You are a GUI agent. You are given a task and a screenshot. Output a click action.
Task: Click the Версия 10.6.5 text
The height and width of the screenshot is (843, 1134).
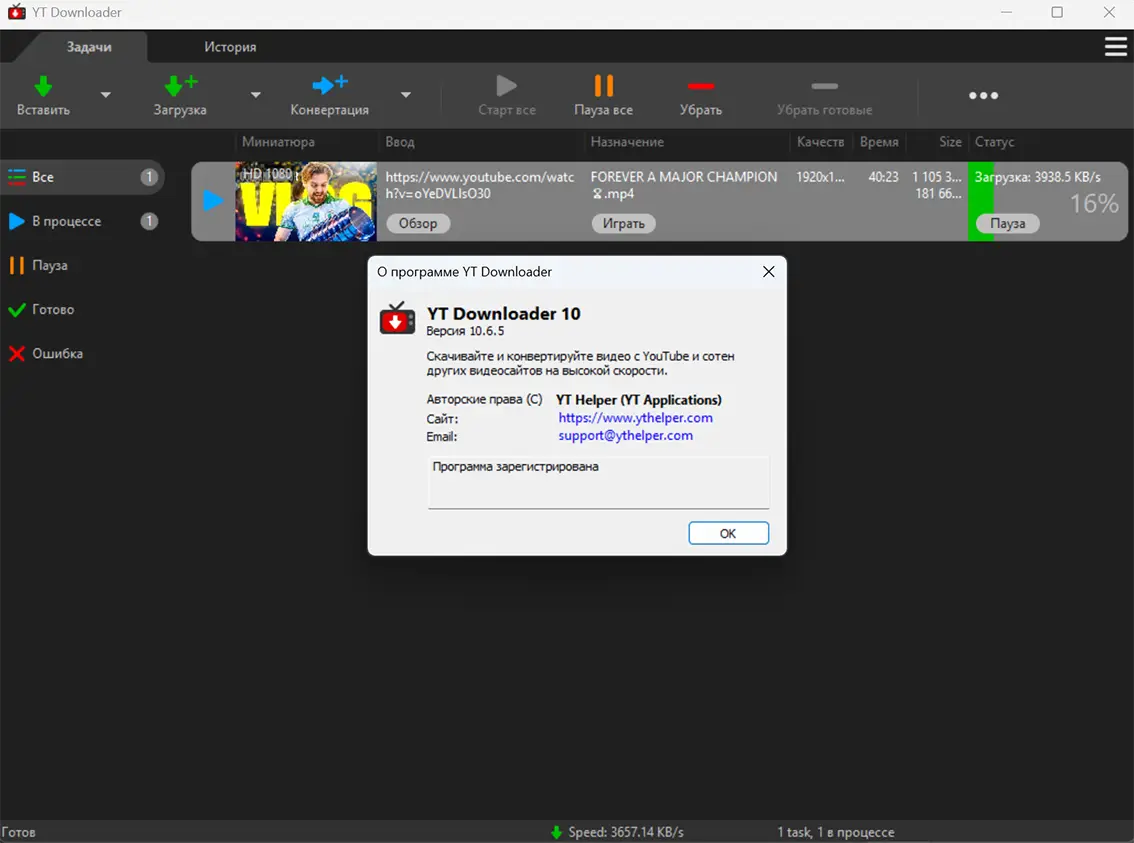tap(465, 331)
